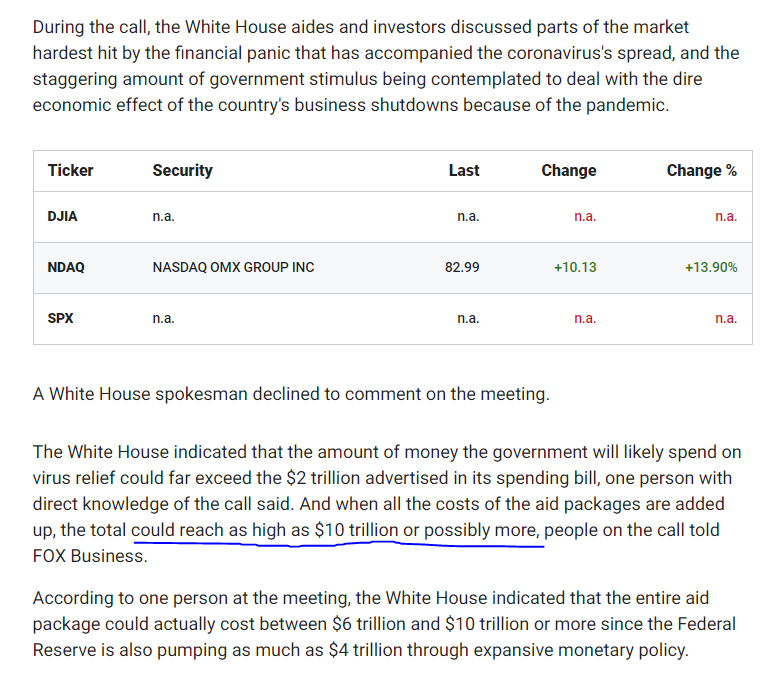Click the +10.13 change value
Screen dimensions: 774x686
tap(575, 267)
